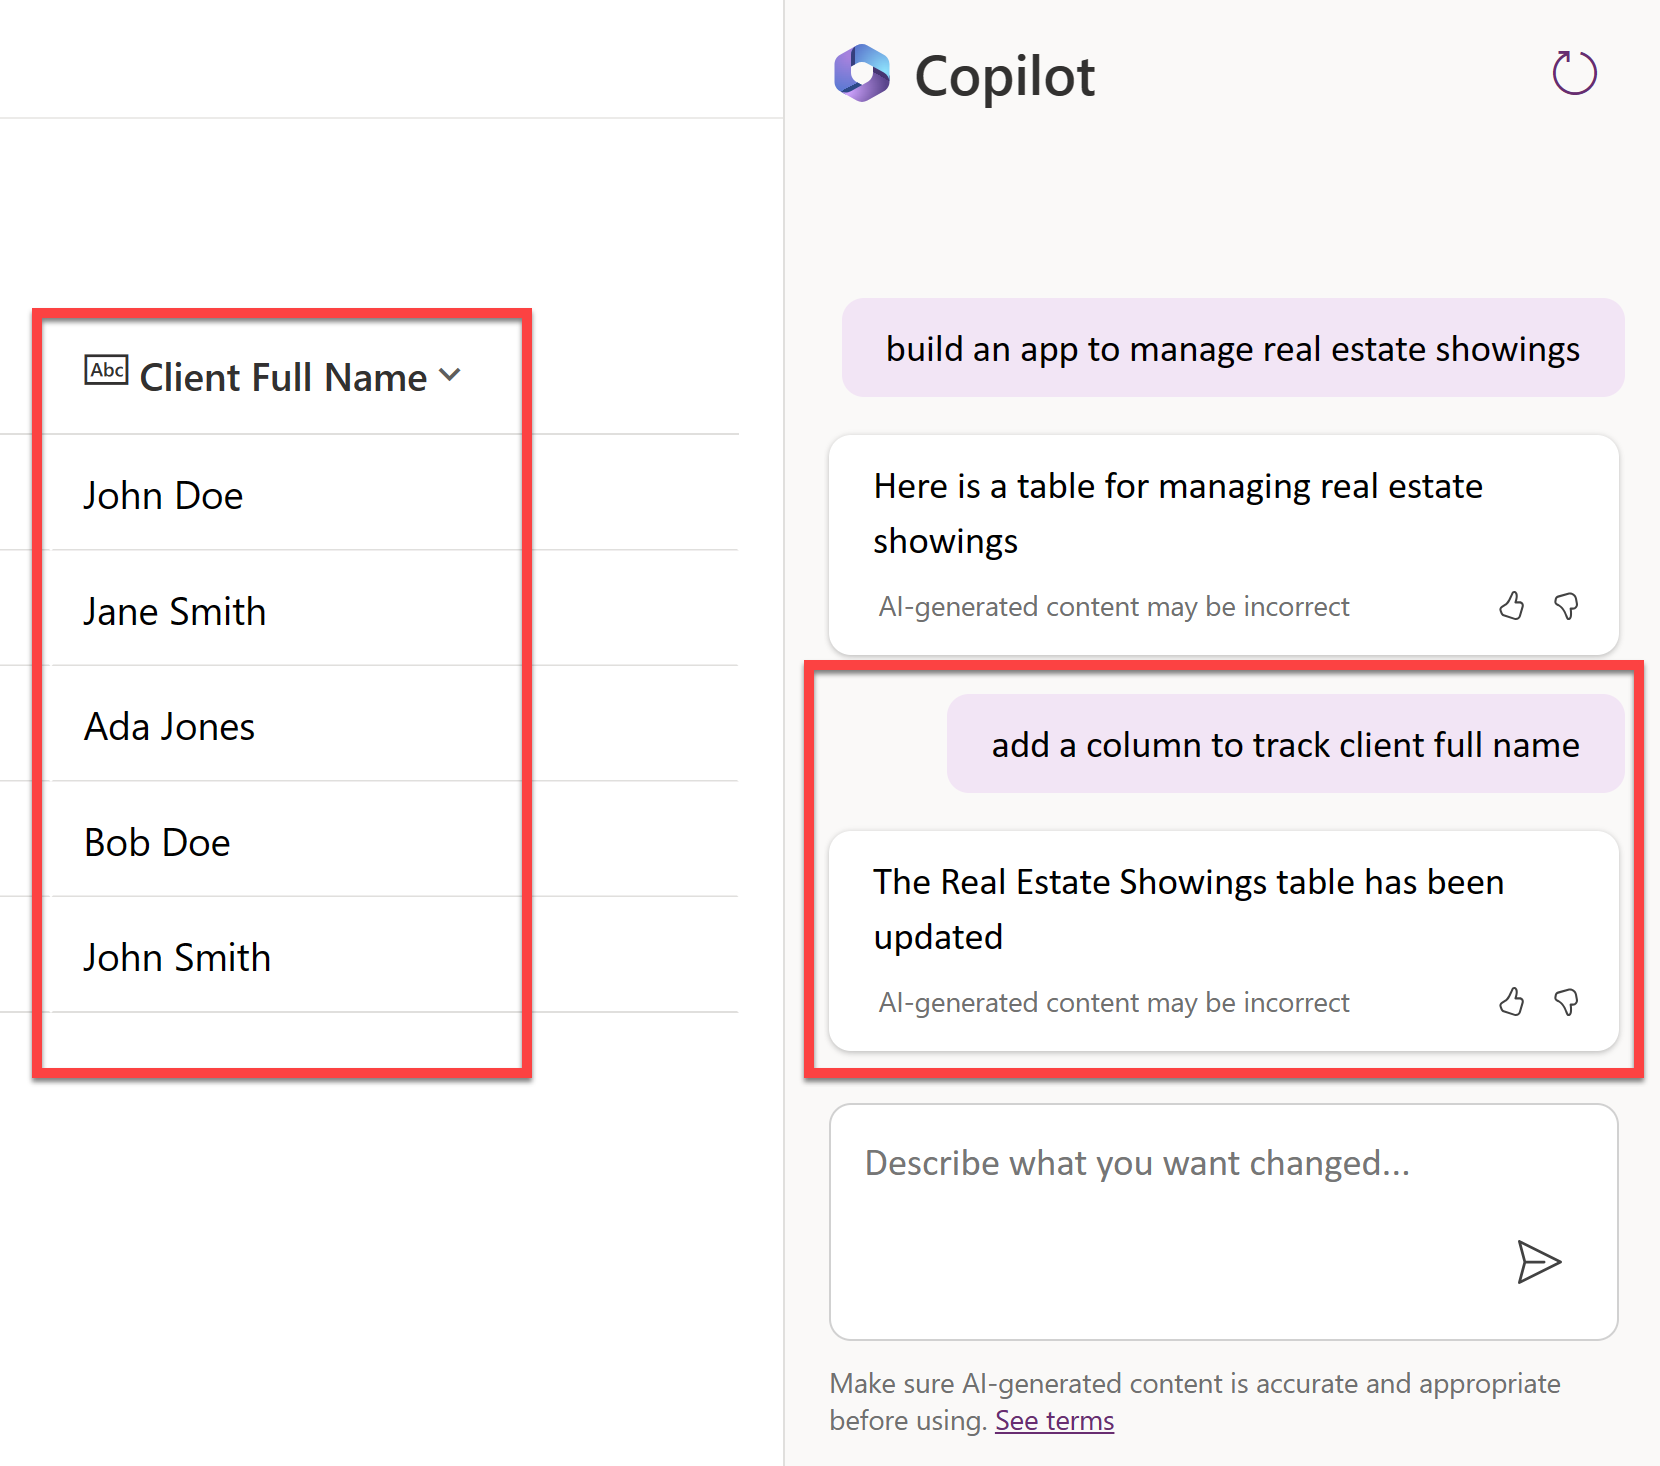Send the Copilot prompt with the arrow icon

point(1538,1262)
